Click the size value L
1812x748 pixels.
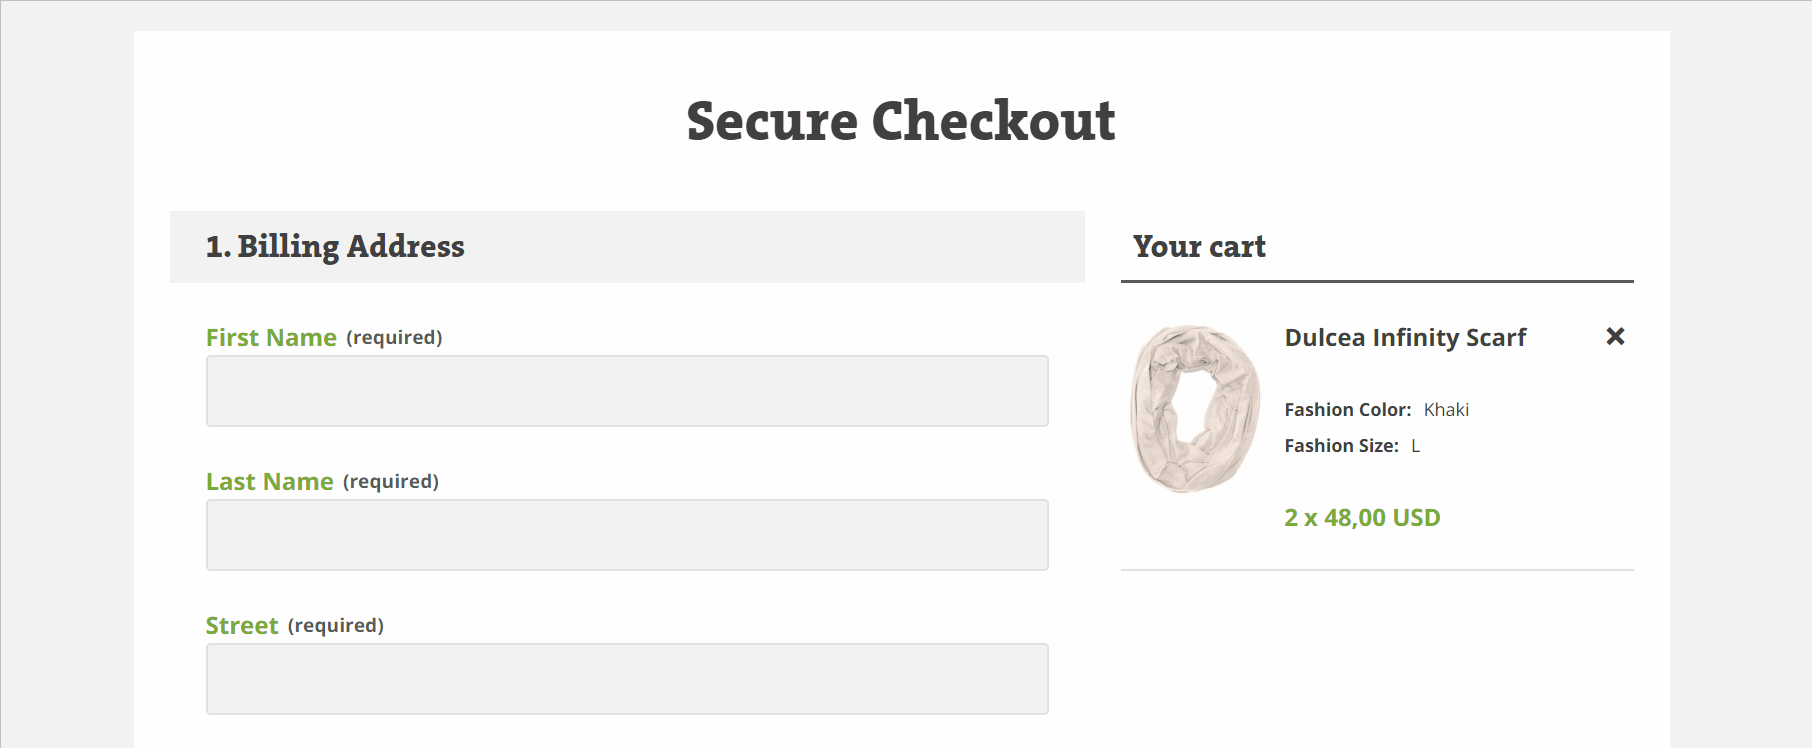(1415, 445)
